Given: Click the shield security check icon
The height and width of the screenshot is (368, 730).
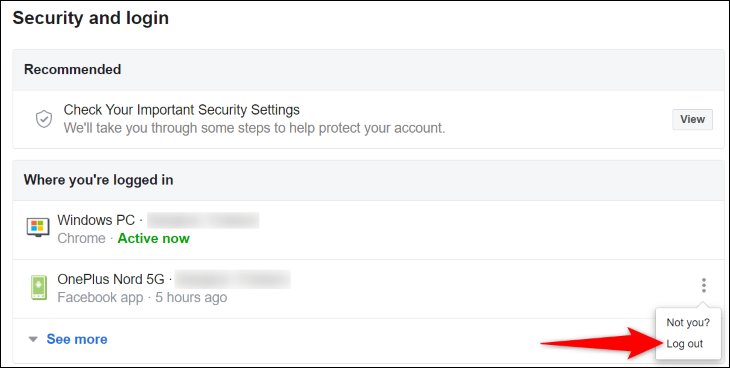Looking at the screenshot, I should (44, 119).
